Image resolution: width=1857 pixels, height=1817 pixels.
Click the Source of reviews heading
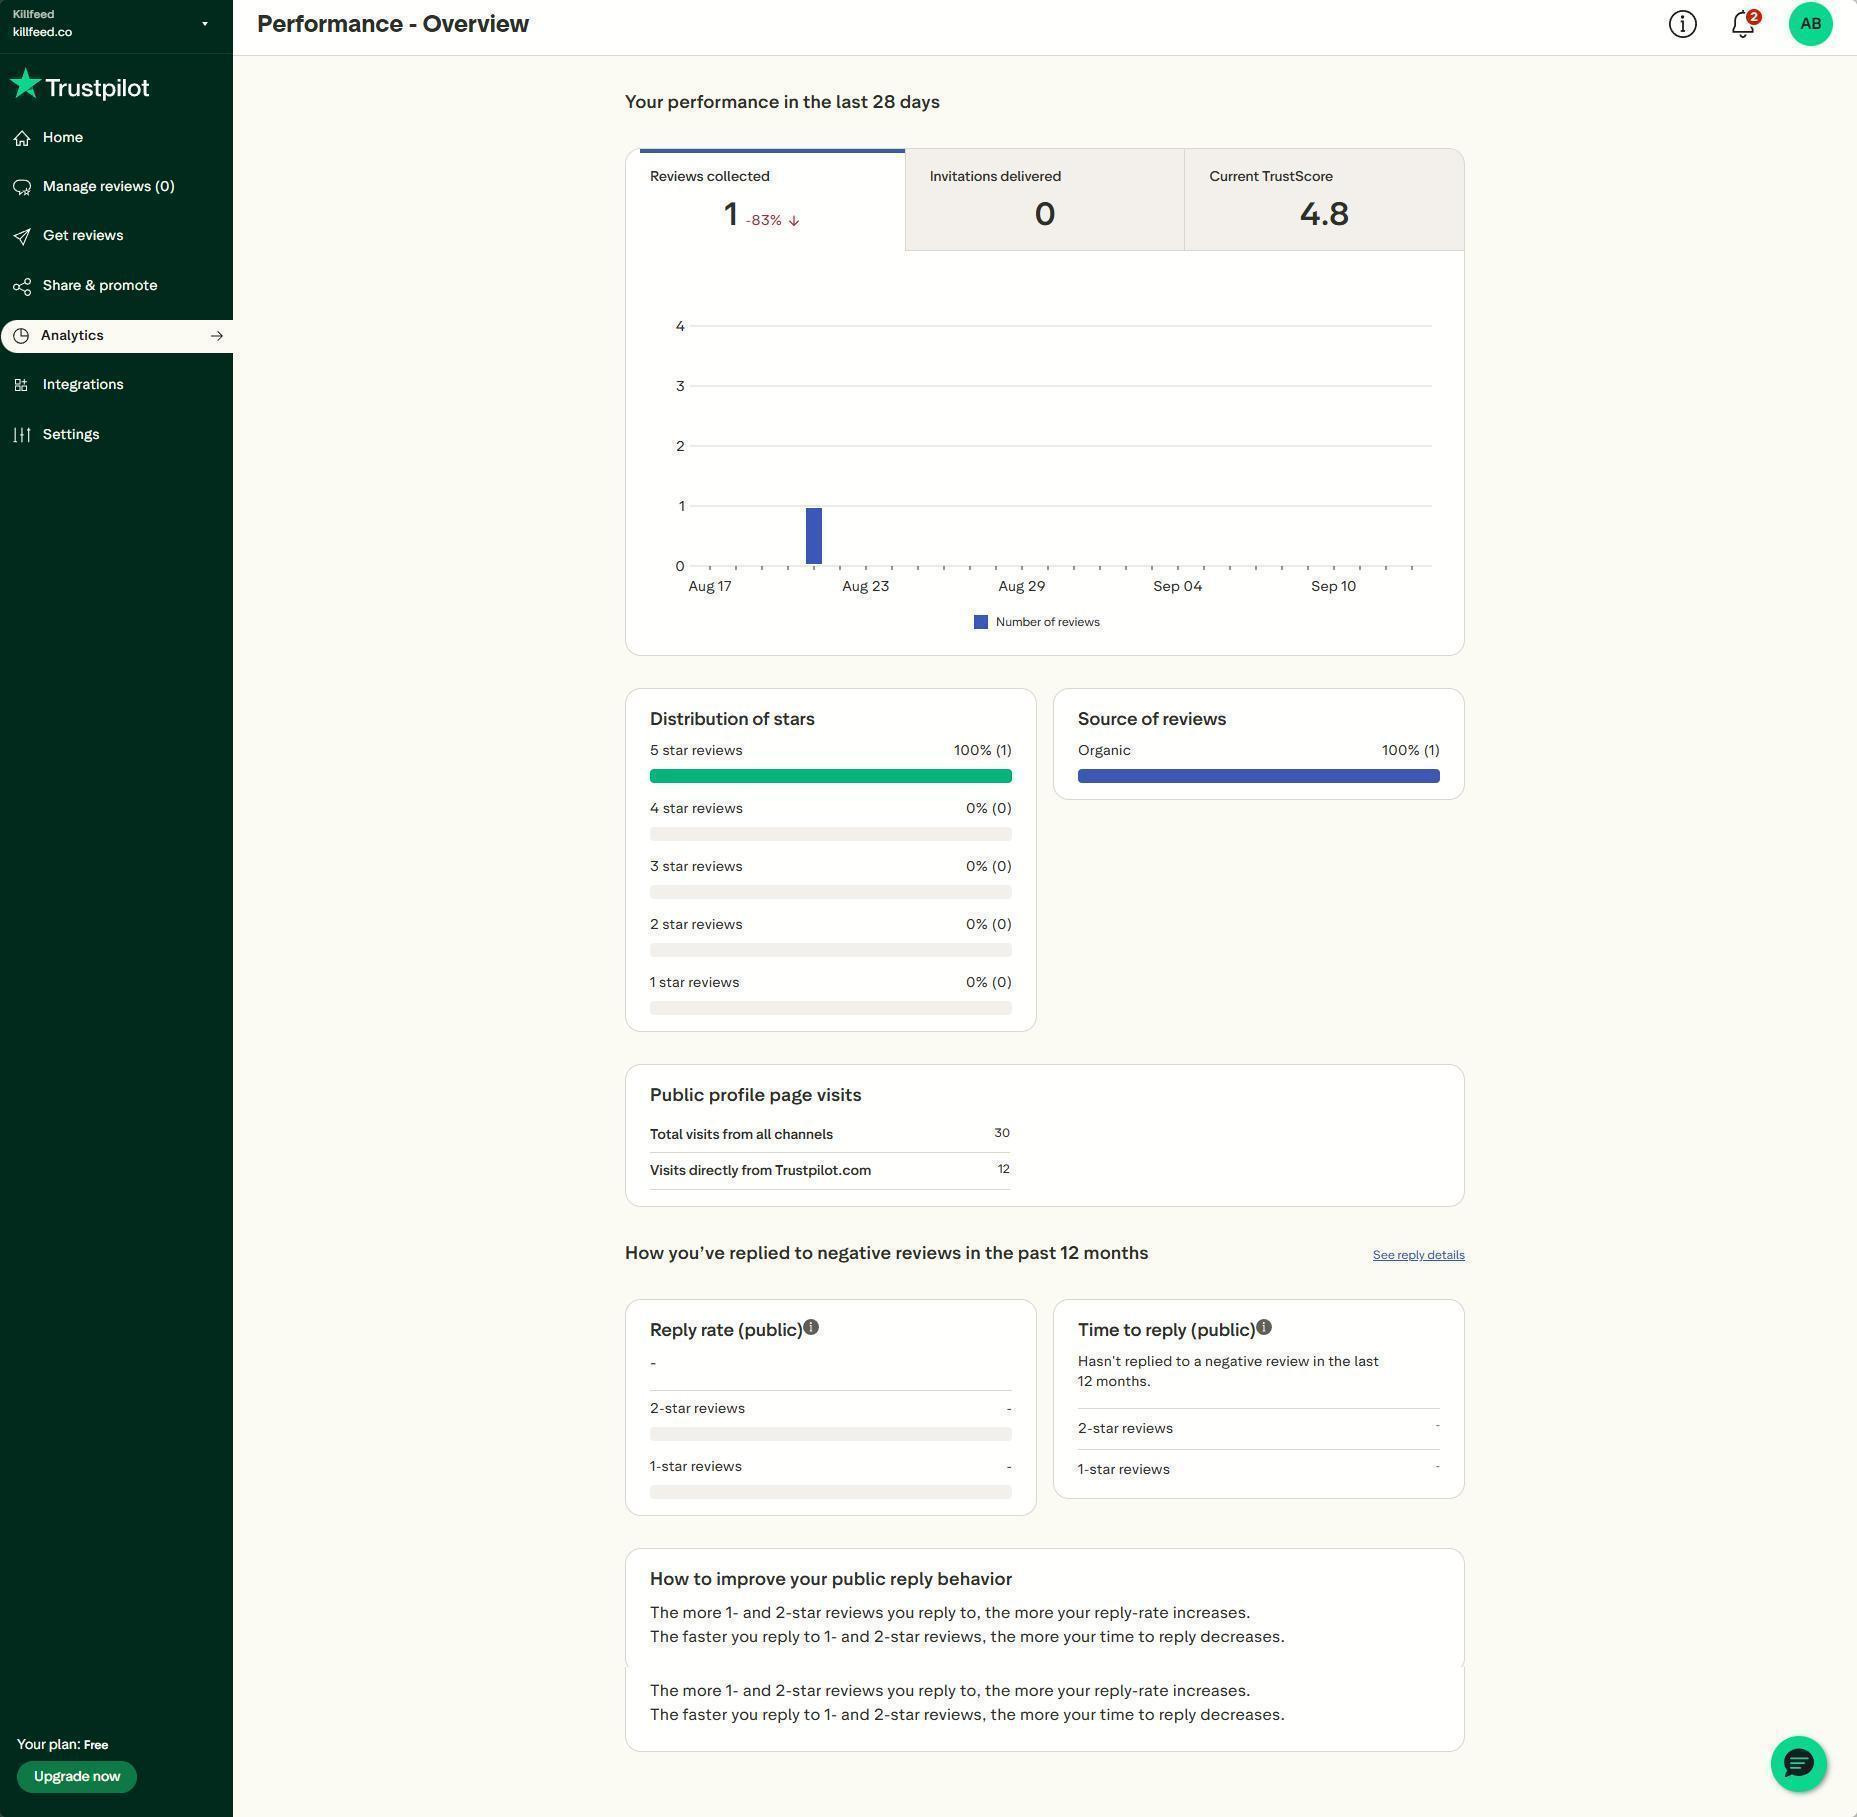point(1152,719)
